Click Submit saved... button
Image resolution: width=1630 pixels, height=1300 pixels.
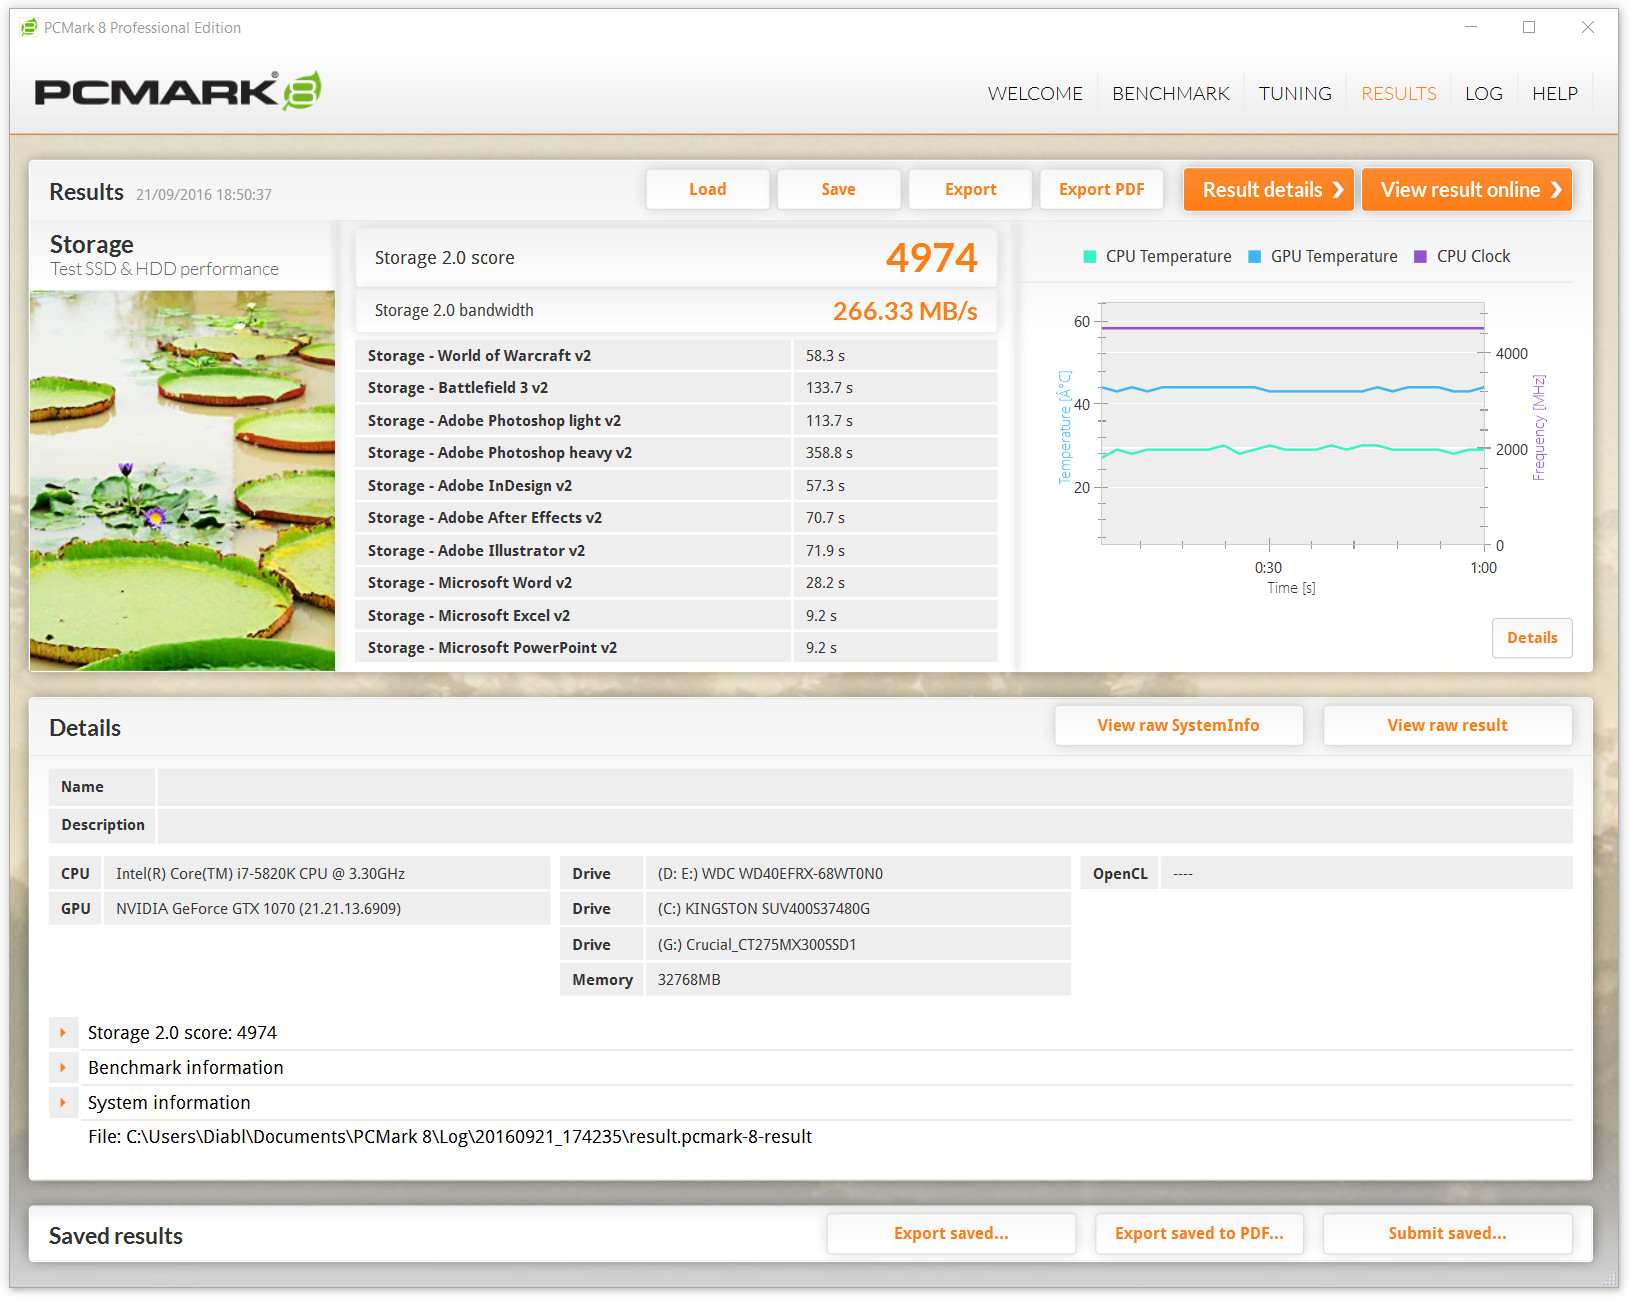(x=1448, y=1233)
